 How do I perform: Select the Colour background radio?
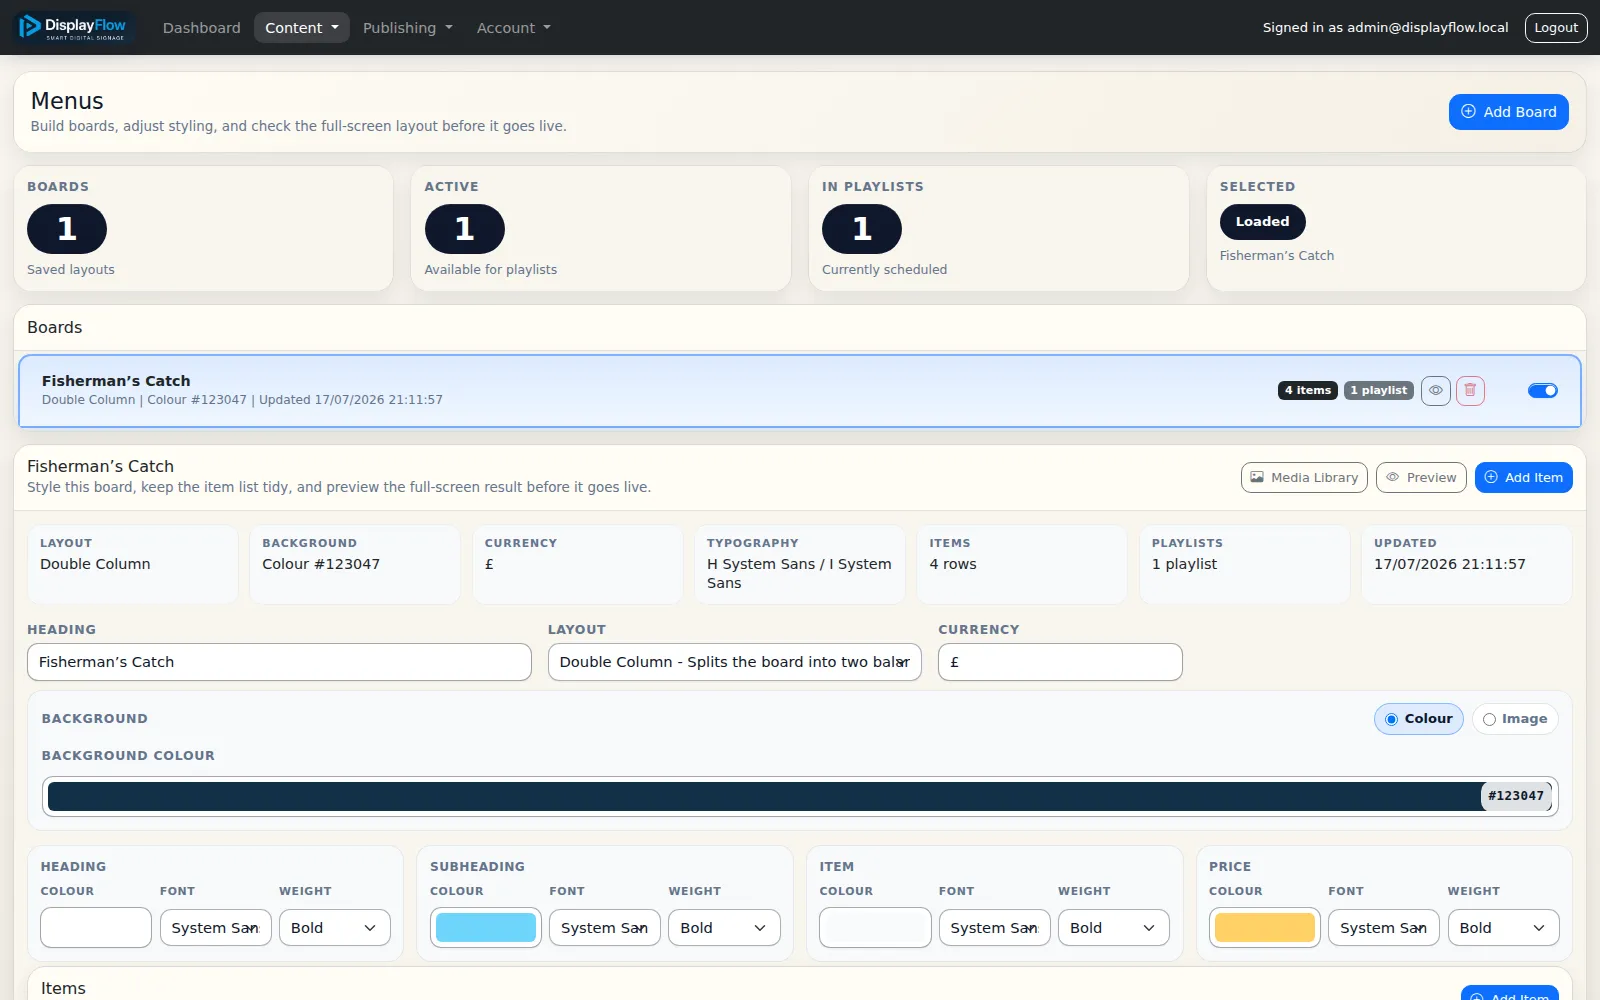point(1418,719)
